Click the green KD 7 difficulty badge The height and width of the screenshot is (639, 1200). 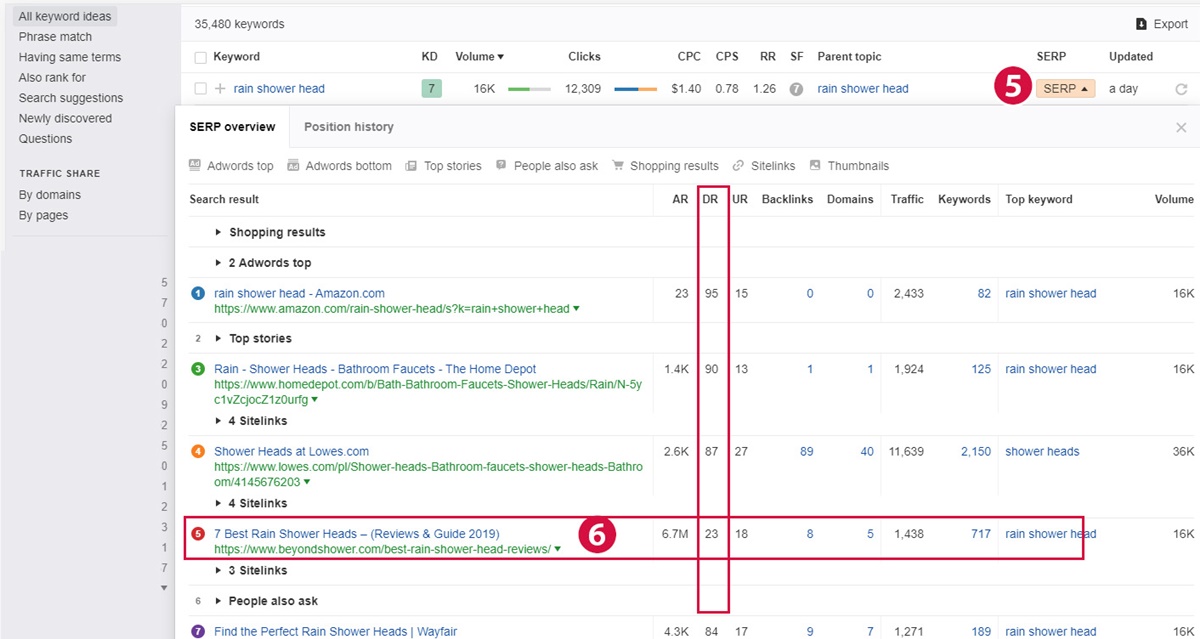click(x=431, y=89)
